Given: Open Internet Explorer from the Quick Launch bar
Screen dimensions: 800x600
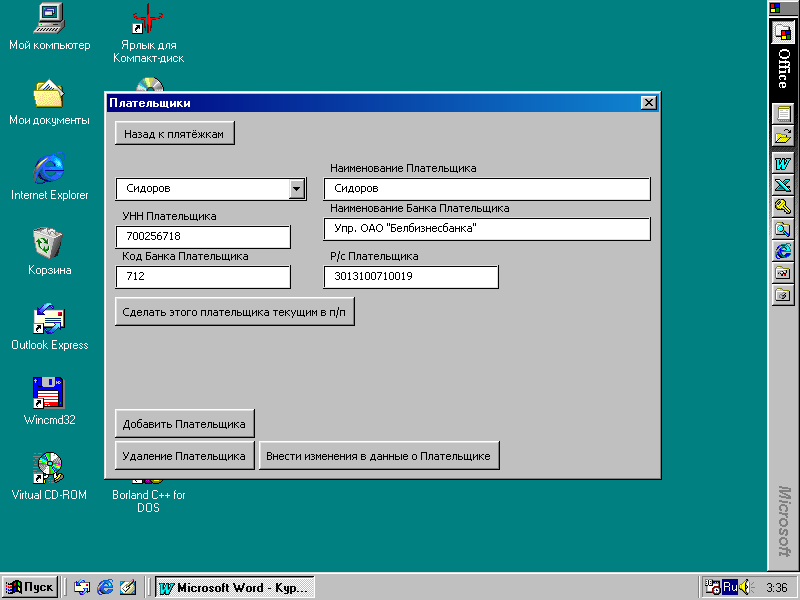Looking at the screenshot, I should click(x=105, y=587).
